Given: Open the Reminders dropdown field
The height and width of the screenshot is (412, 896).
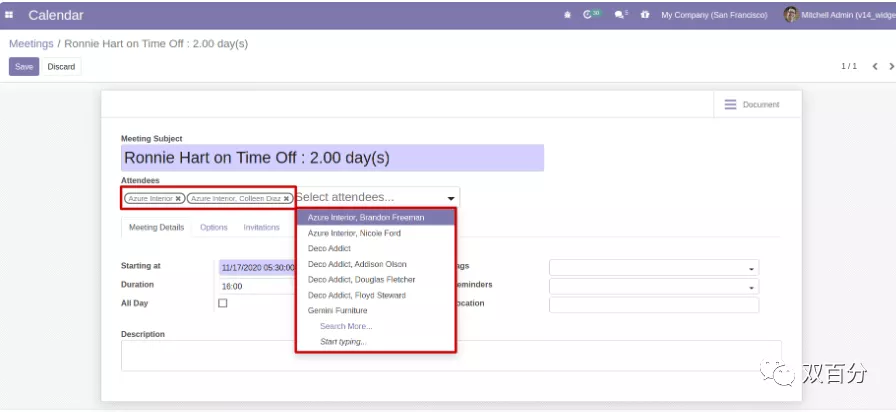Looking at the screenshot, I should point(654,286).
